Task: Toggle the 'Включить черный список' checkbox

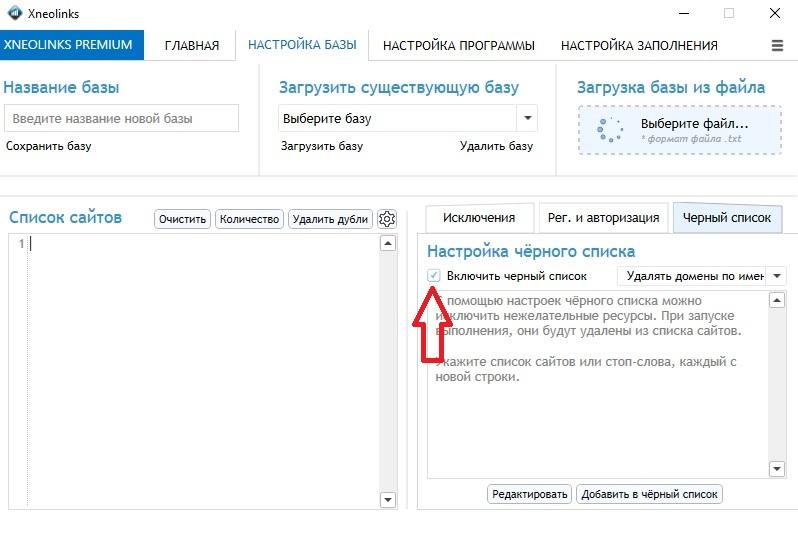Action: 434,276
